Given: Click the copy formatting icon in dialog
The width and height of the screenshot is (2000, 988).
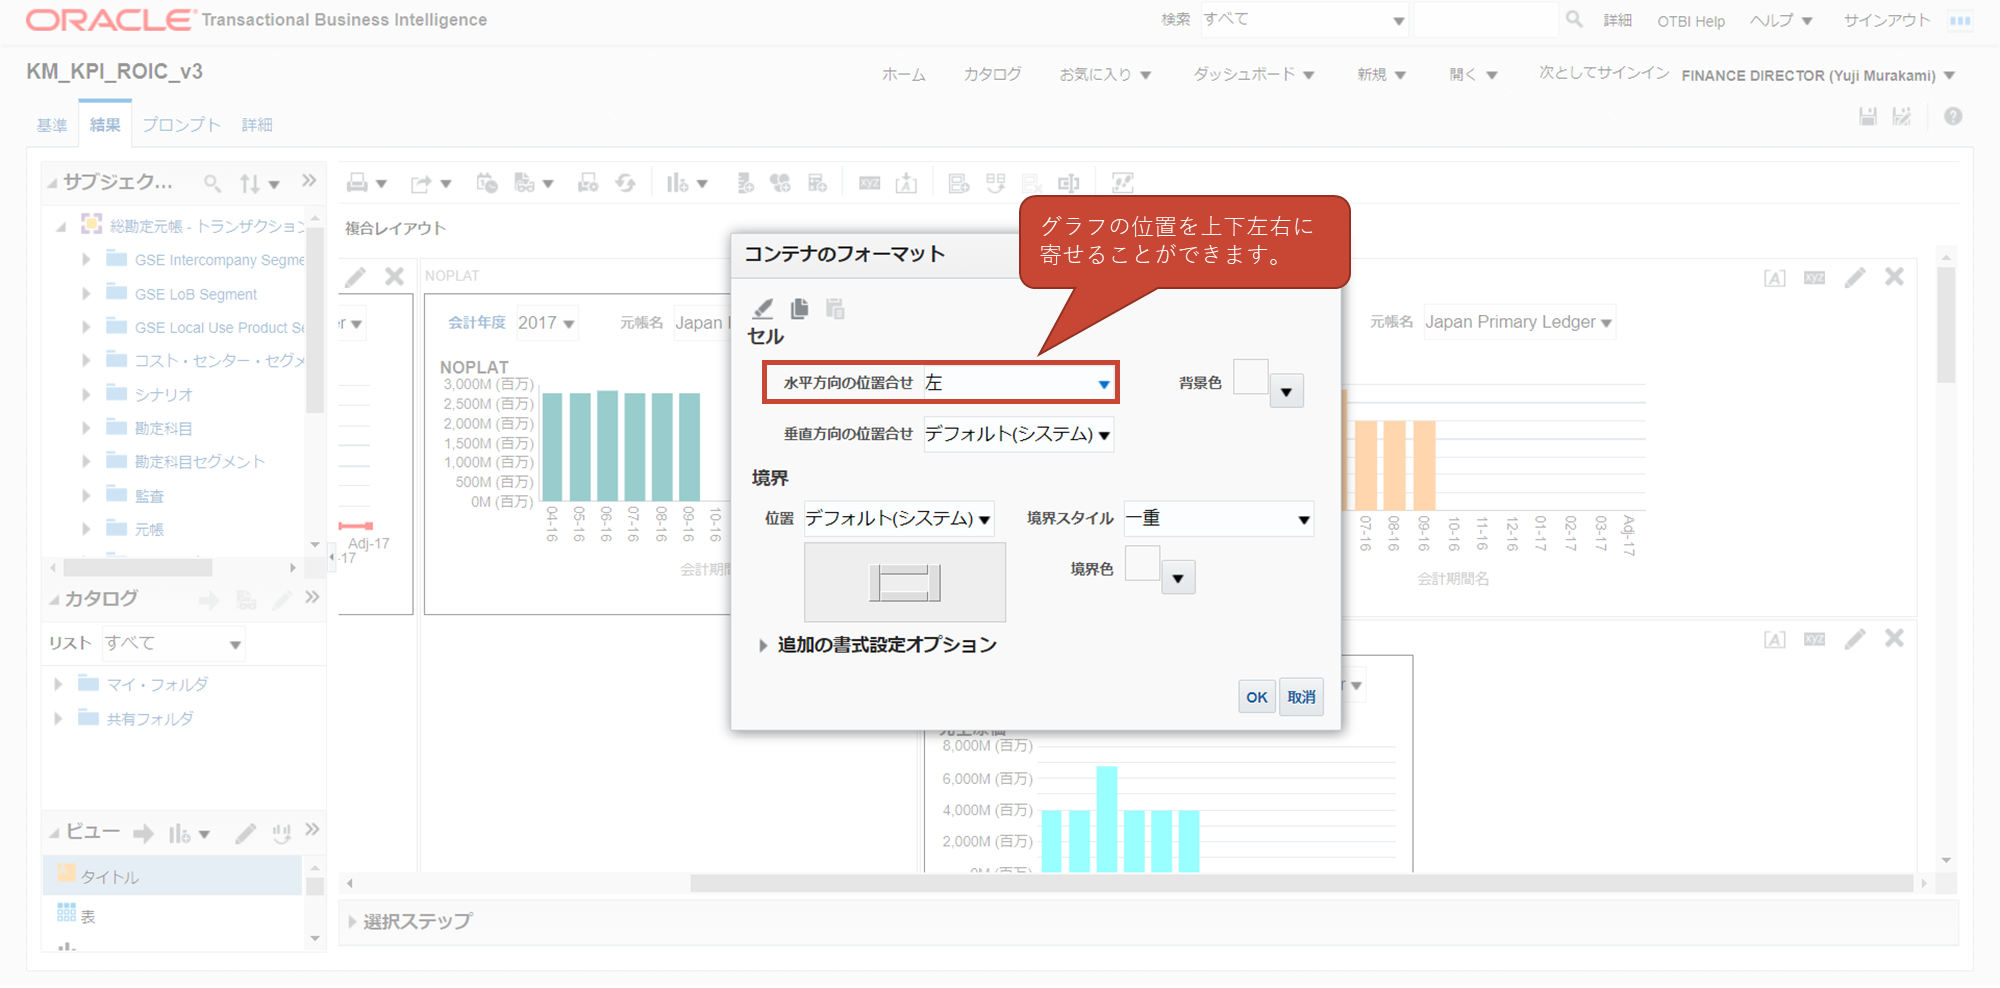Looking at the screenshot, I should click(x=799, y=308).
